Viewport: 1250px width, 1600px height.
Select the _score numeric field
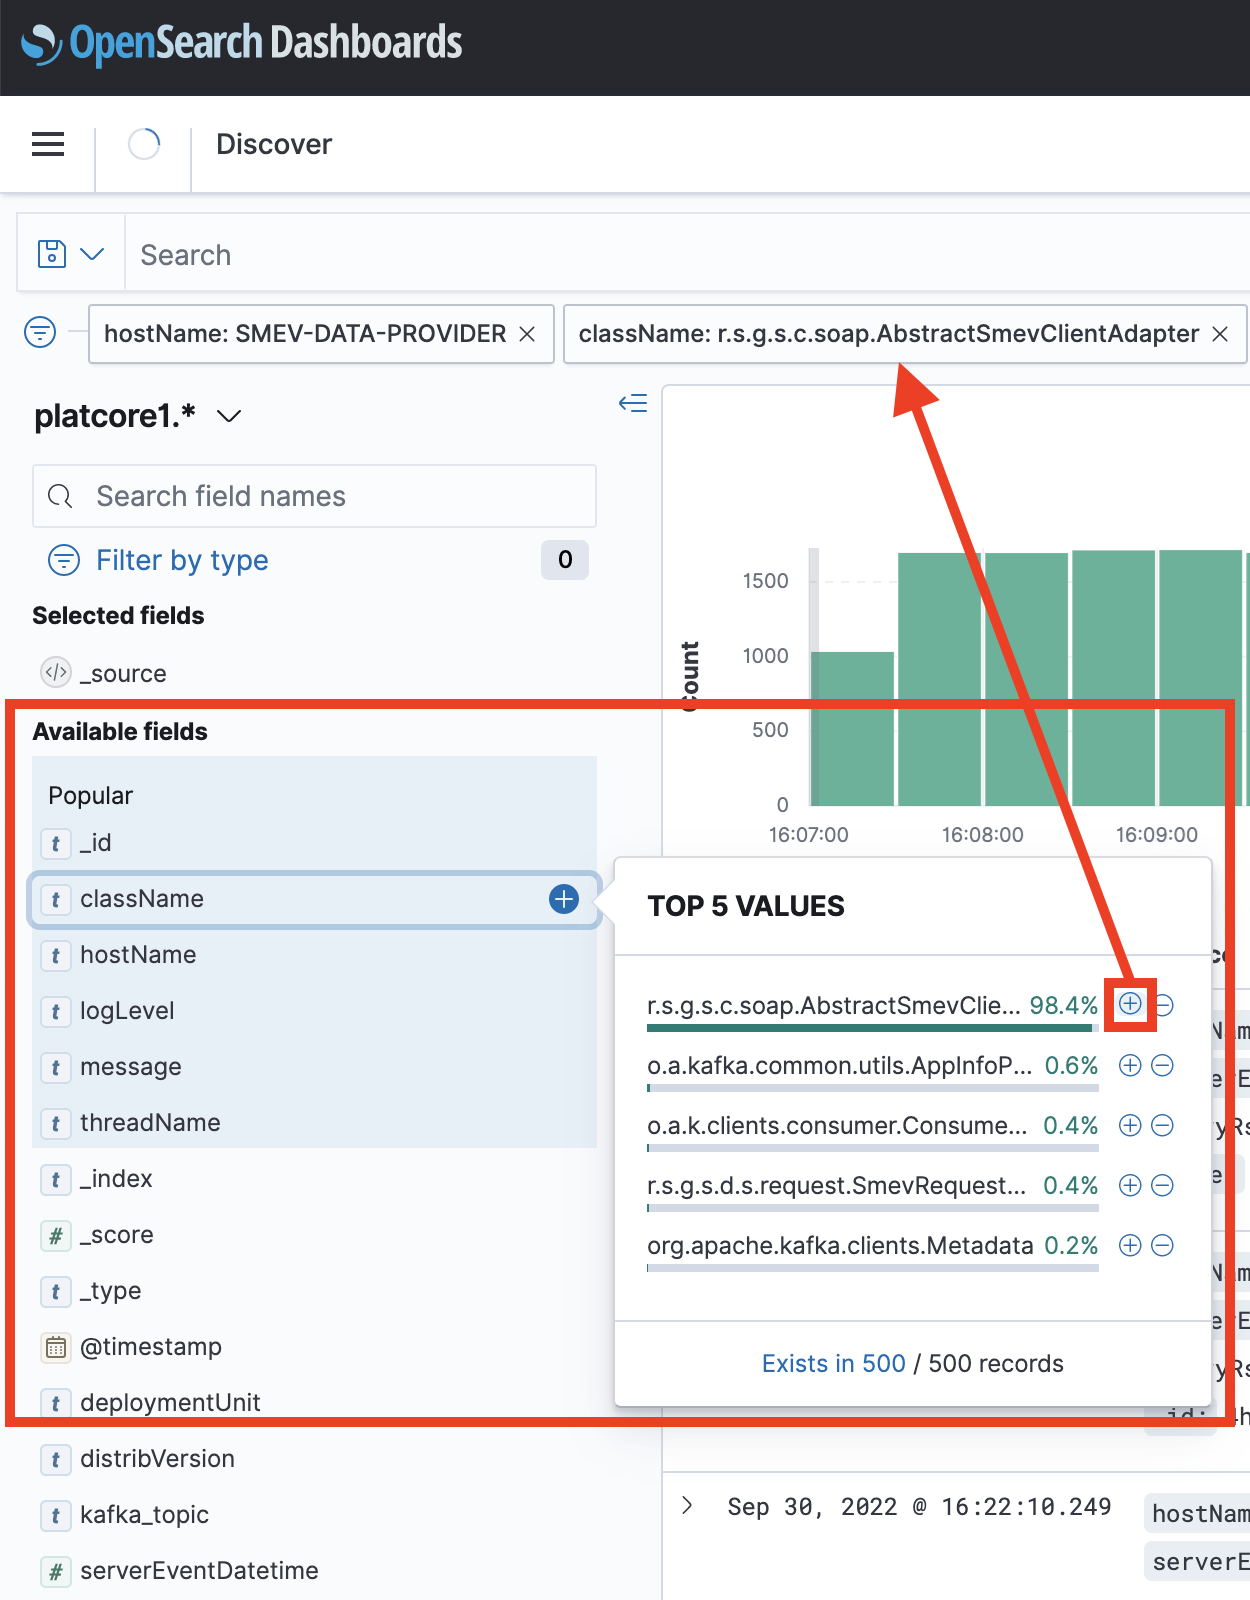116,1235
